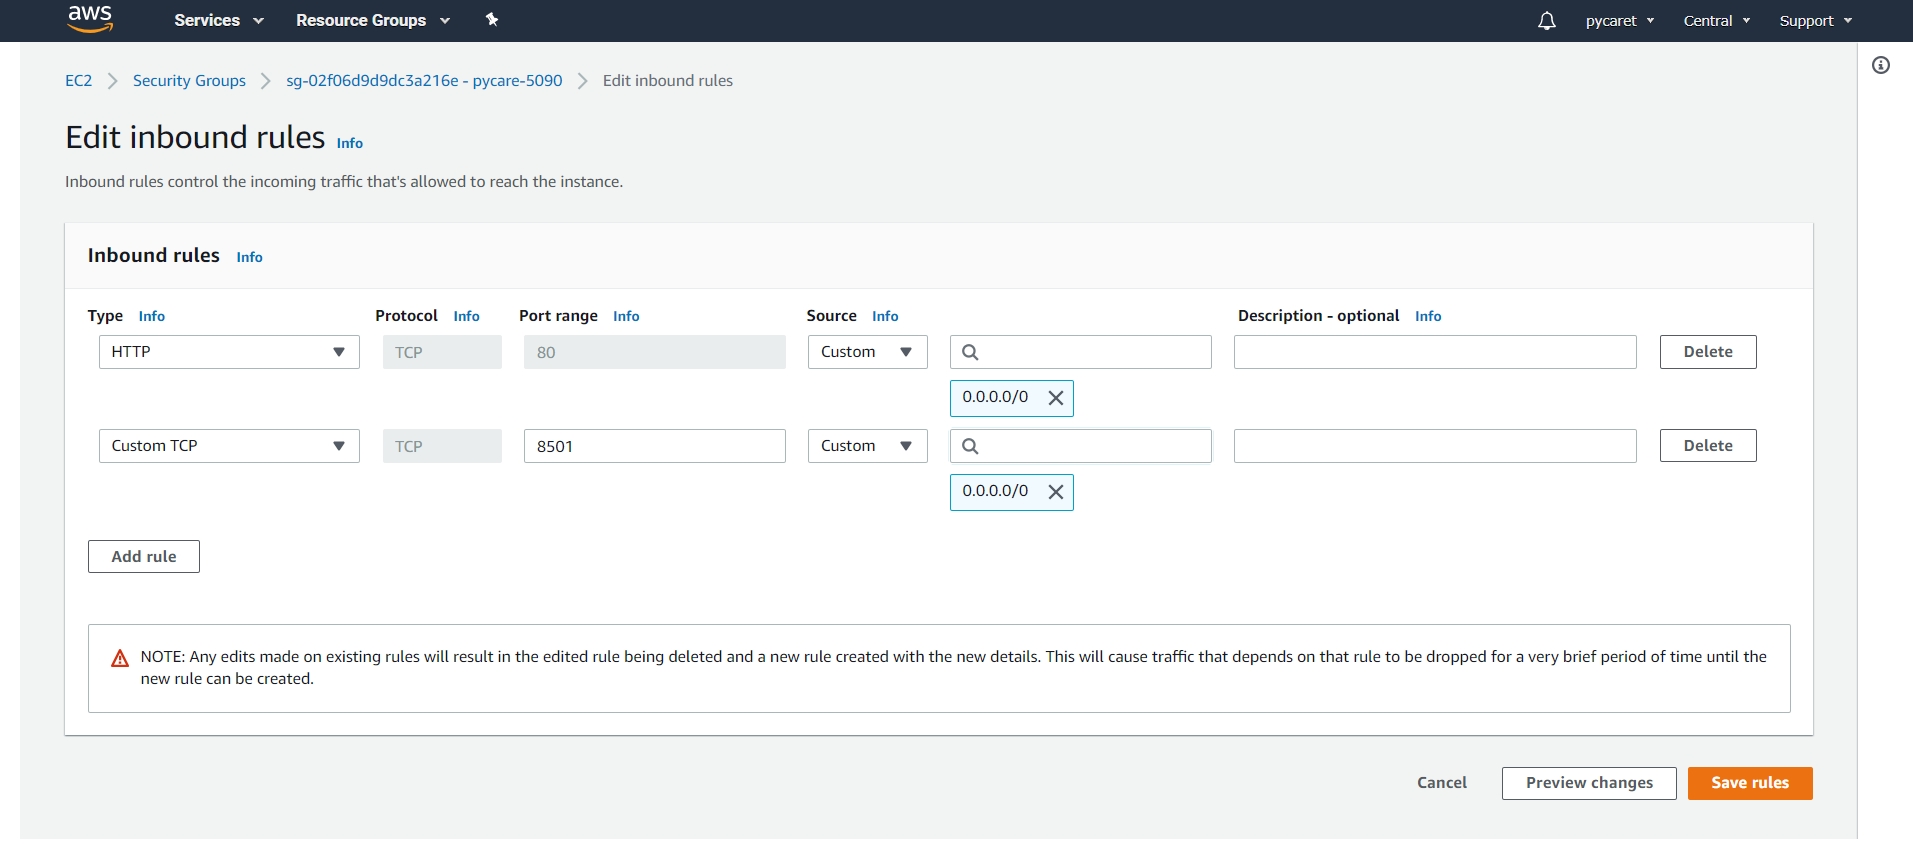The image size is (1913, 863).
Task: Click the Save rules button
Action: click(1749, 783)
